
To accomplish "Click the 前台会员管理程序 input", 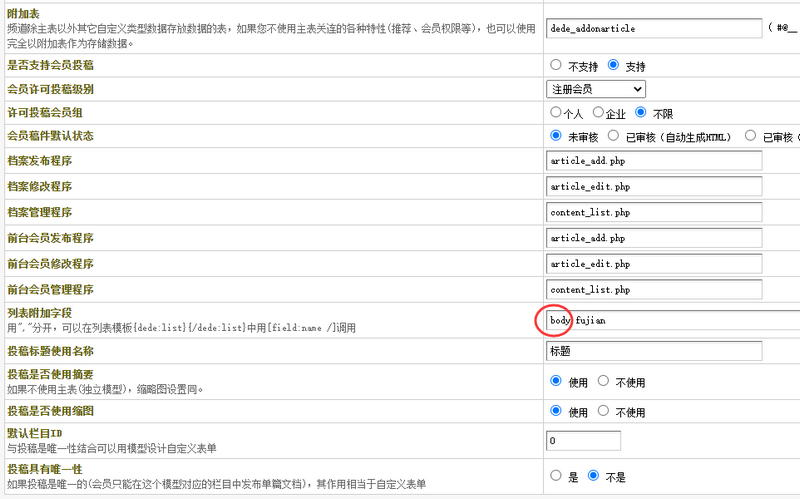I will coord(654,290).
